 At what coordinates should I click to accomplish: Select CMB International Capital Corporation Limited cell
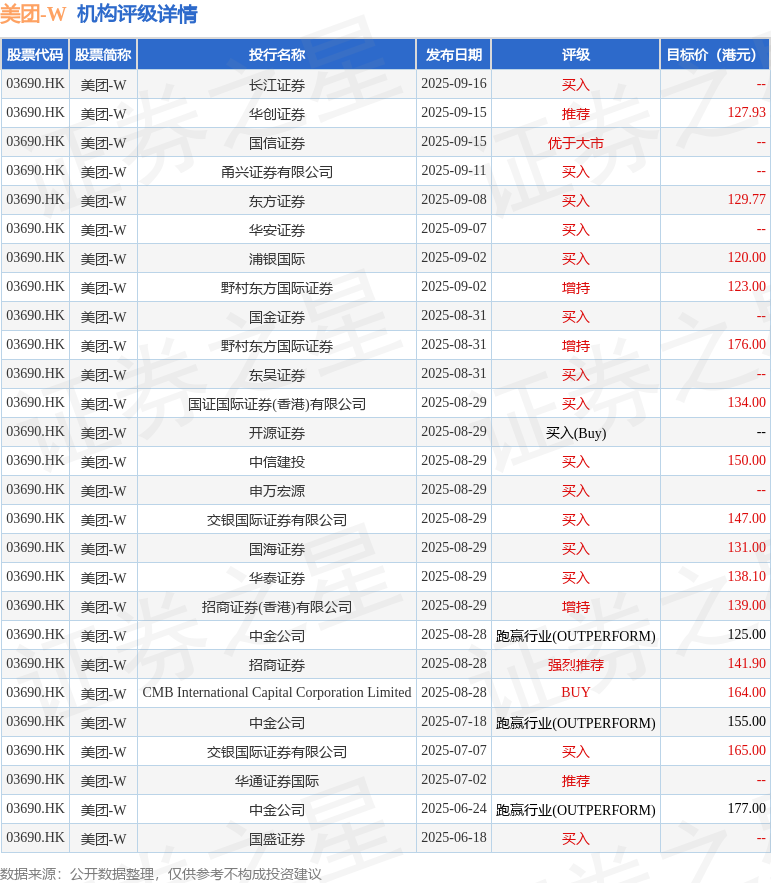click(x=277, y=693)
